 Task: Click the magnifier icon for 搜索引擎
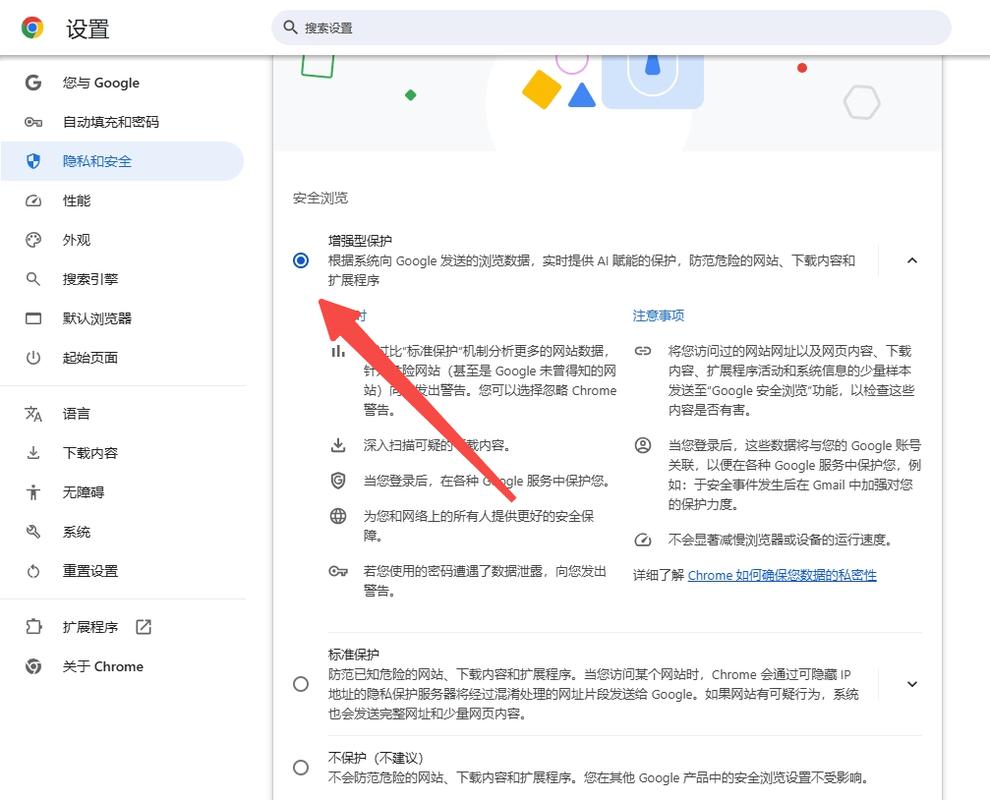pos(33,279)
